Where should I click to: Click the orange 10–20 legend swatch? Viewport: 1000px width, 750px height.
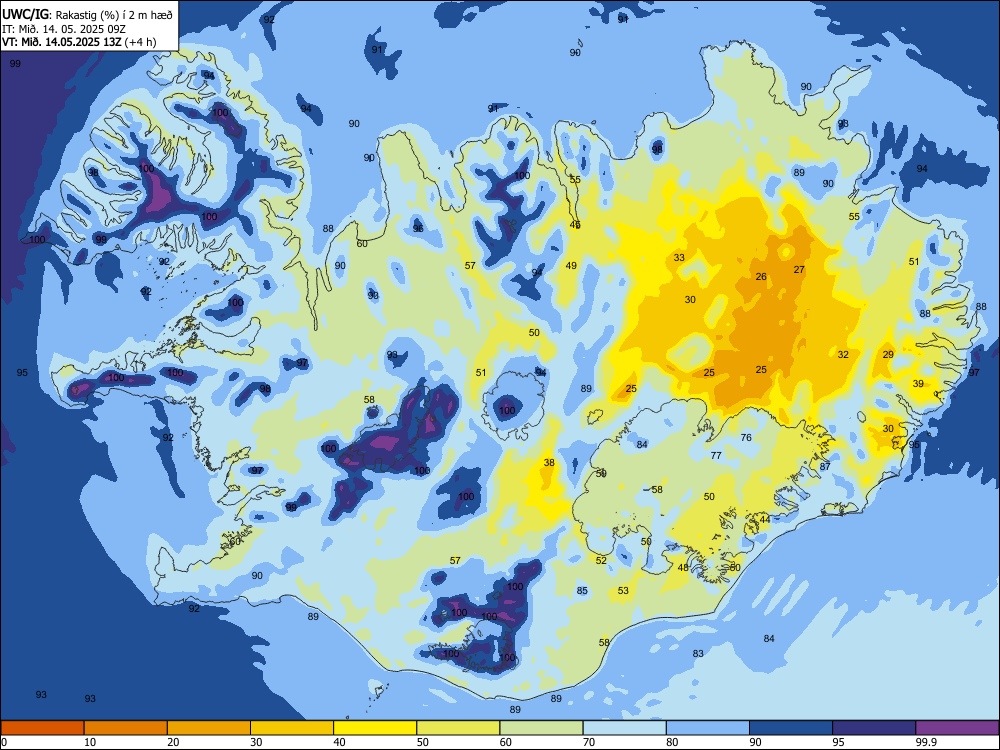click(x=126, y=728)
